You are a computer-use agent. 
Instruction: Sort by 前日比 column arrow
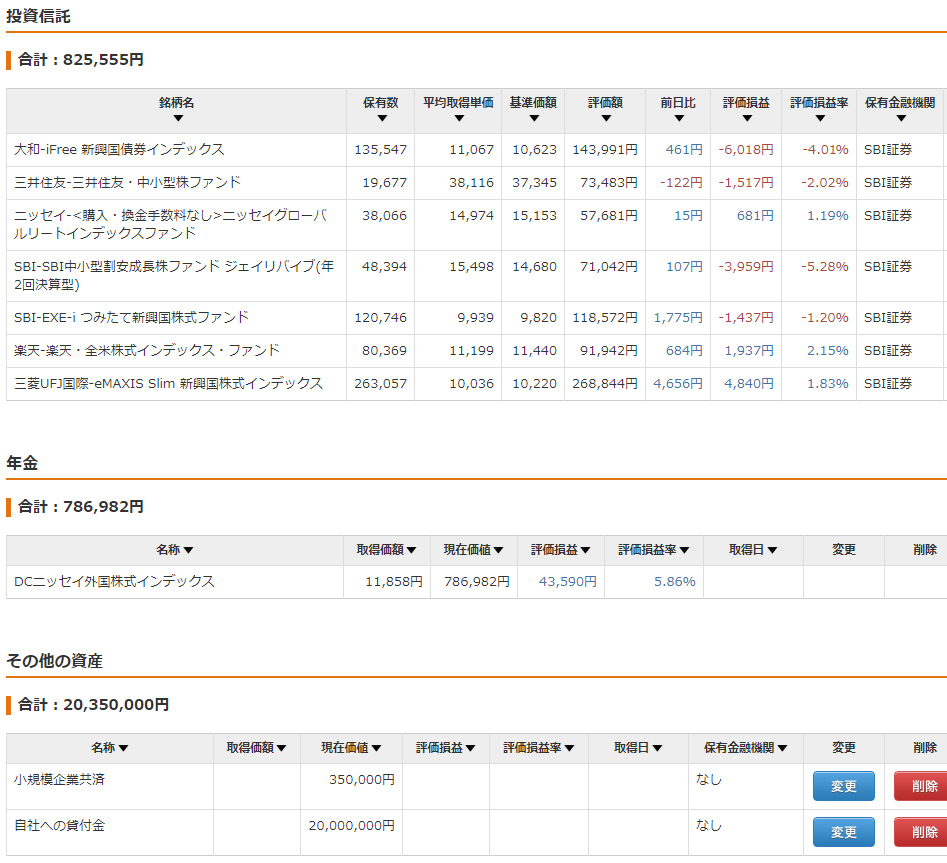[679, 119]
